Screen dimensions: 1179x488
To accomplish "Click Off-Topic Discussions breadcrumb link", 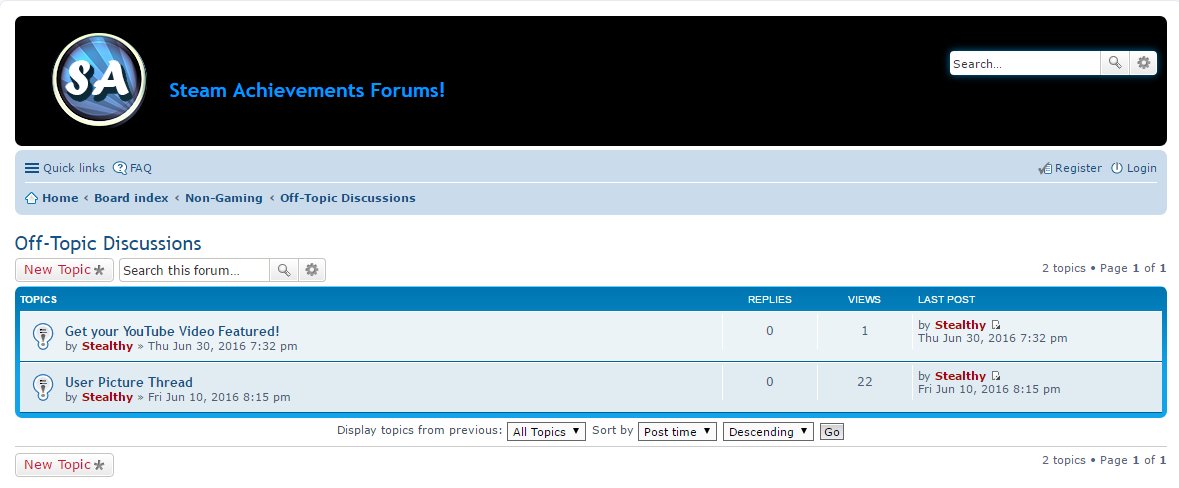I will pos(347,198).
